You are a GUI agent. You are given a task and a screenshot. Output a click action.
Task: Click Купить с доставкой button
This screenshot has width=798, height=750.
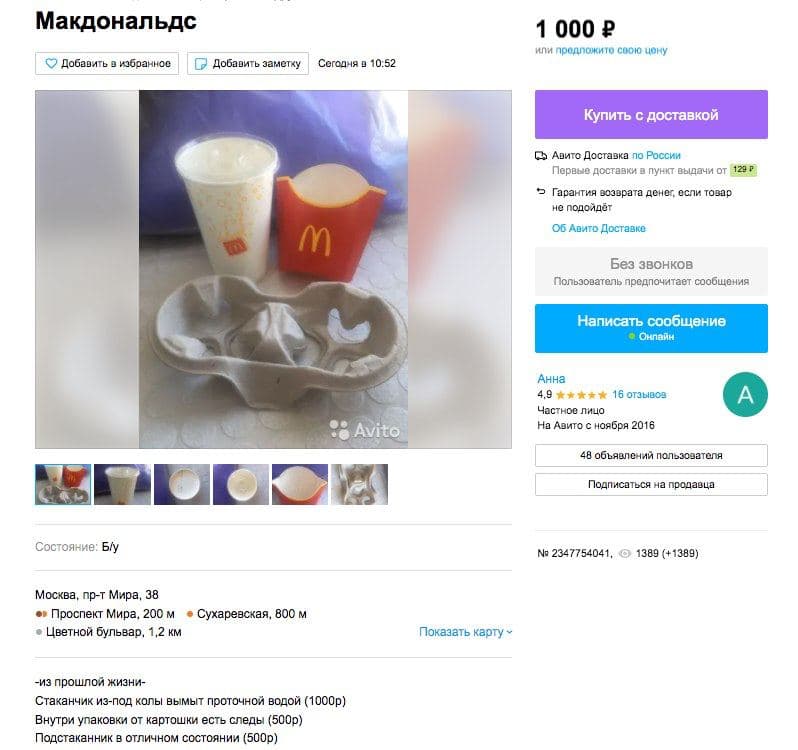[651, 114]
